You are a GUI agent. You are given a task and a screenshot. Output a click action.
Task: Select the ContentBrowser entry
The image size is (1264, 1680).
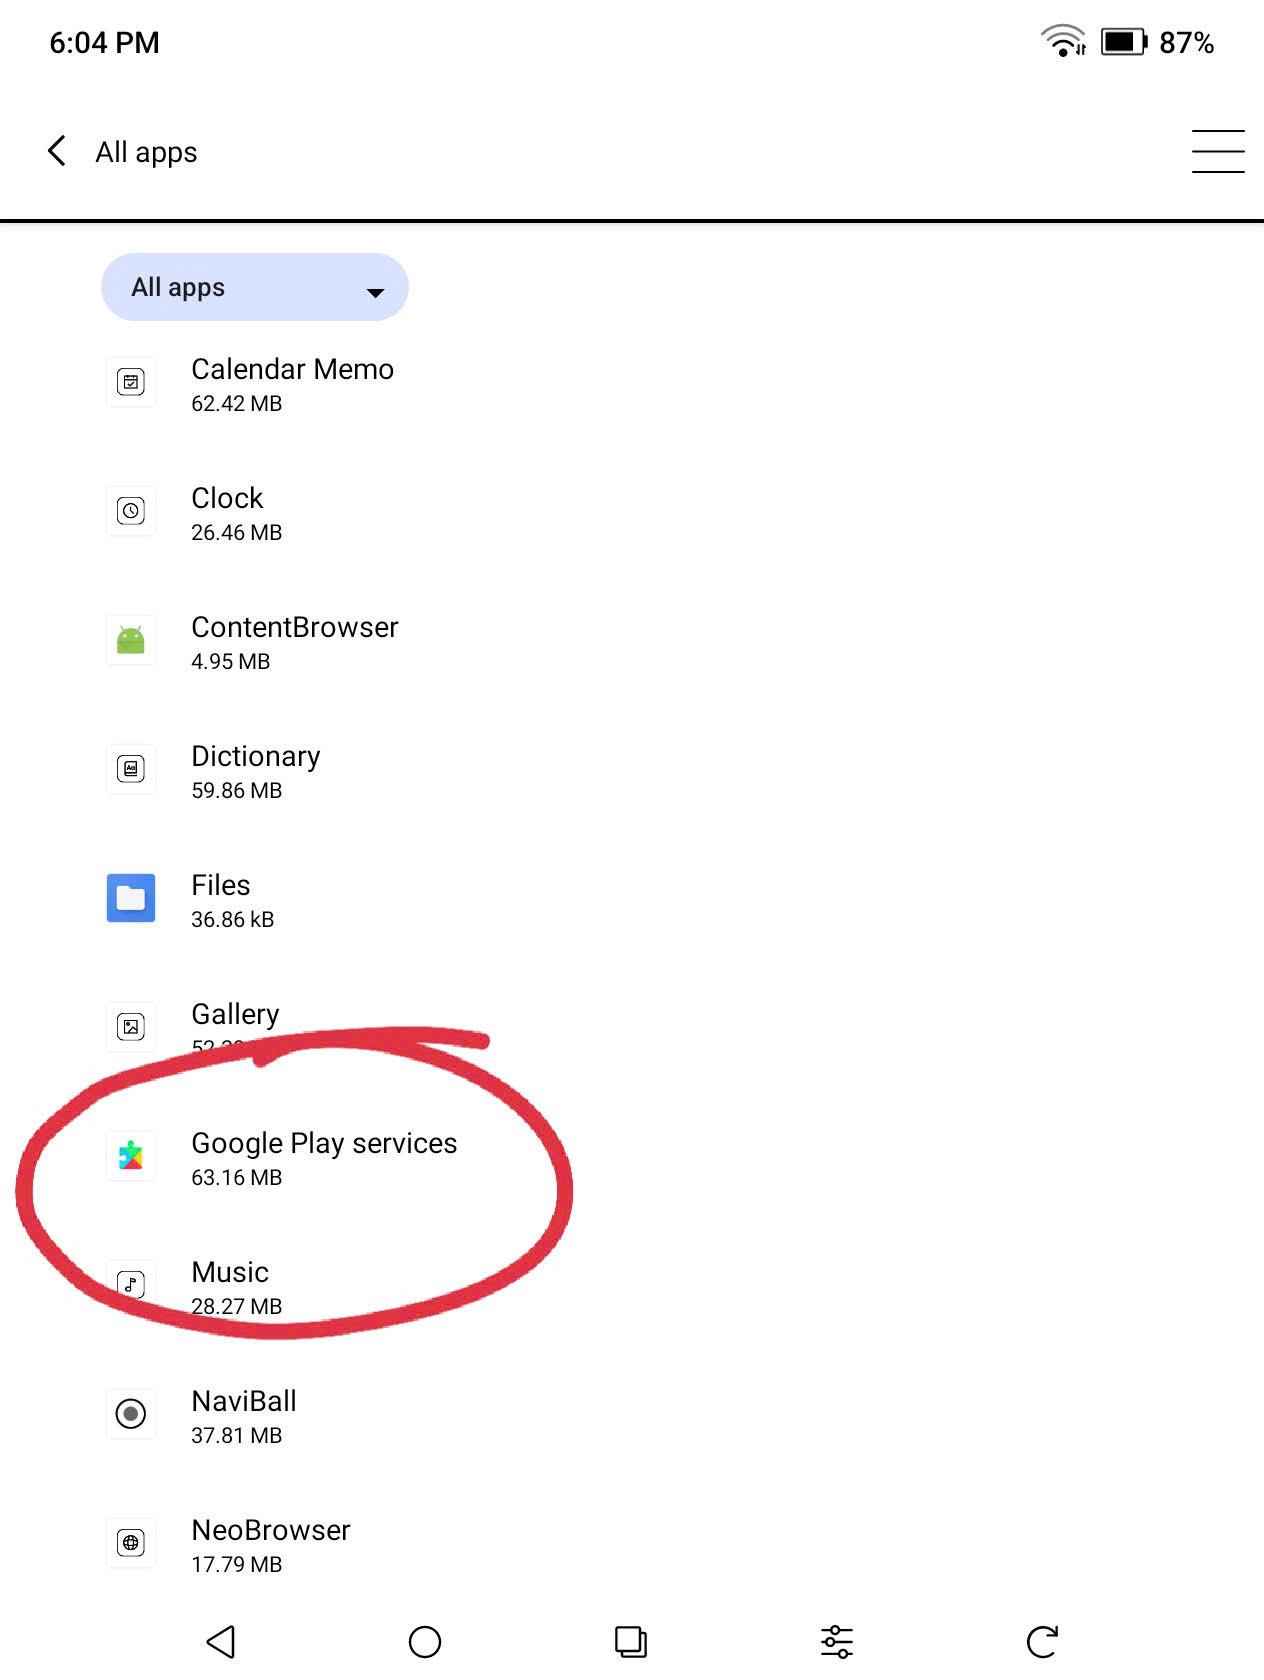[632, 642]
